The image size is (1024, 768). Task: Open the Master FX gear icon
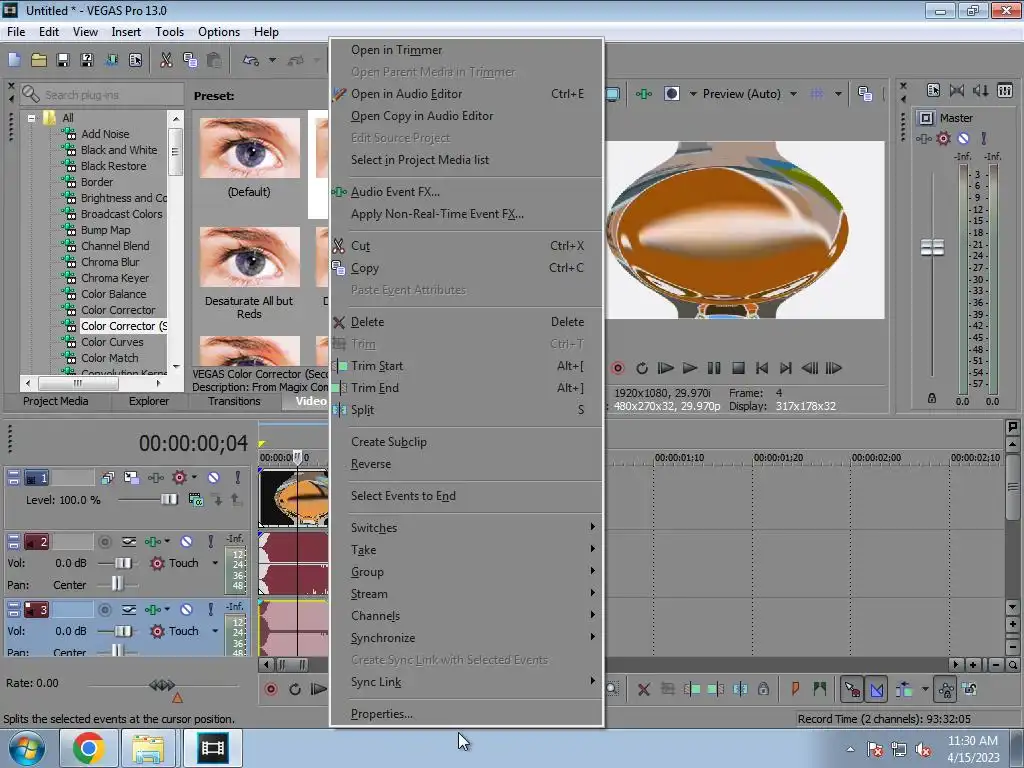[x=943, y=138]
